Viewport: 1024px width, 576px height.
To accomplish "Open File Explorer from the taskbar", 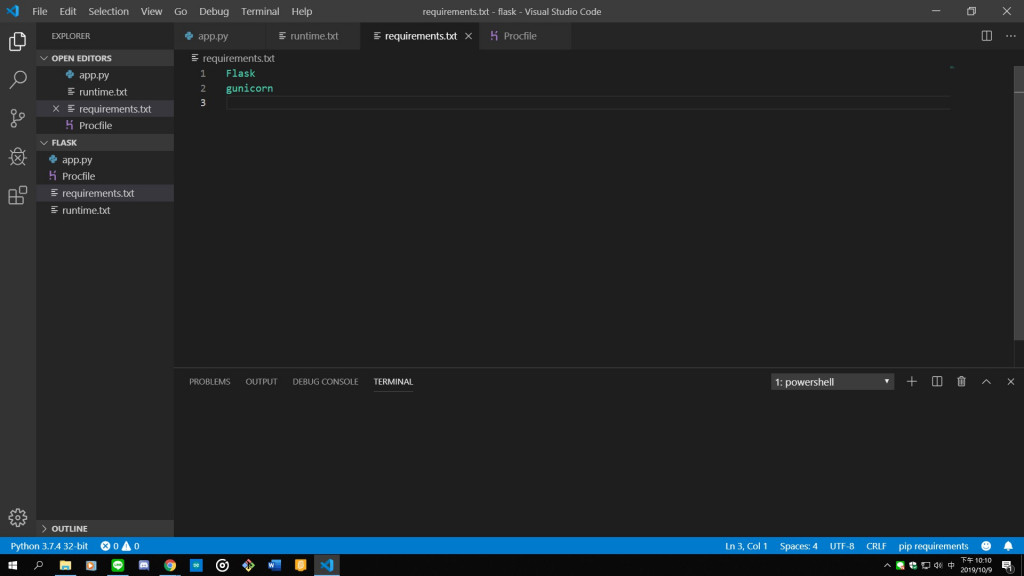I will 65,565.
